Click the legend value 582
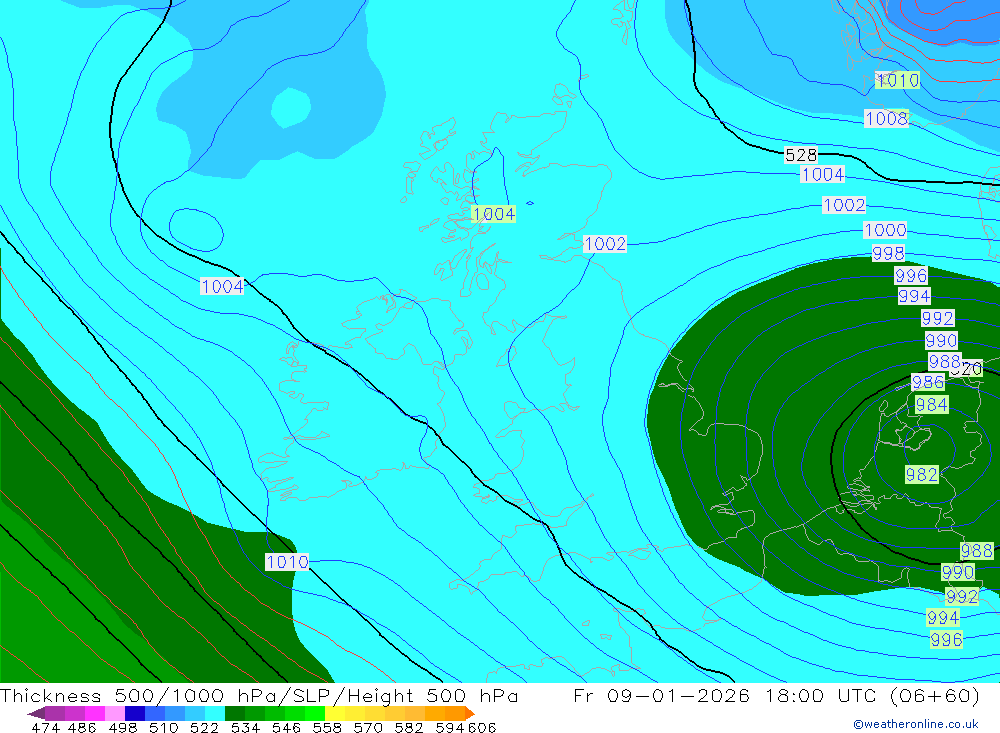 point(409,727)
